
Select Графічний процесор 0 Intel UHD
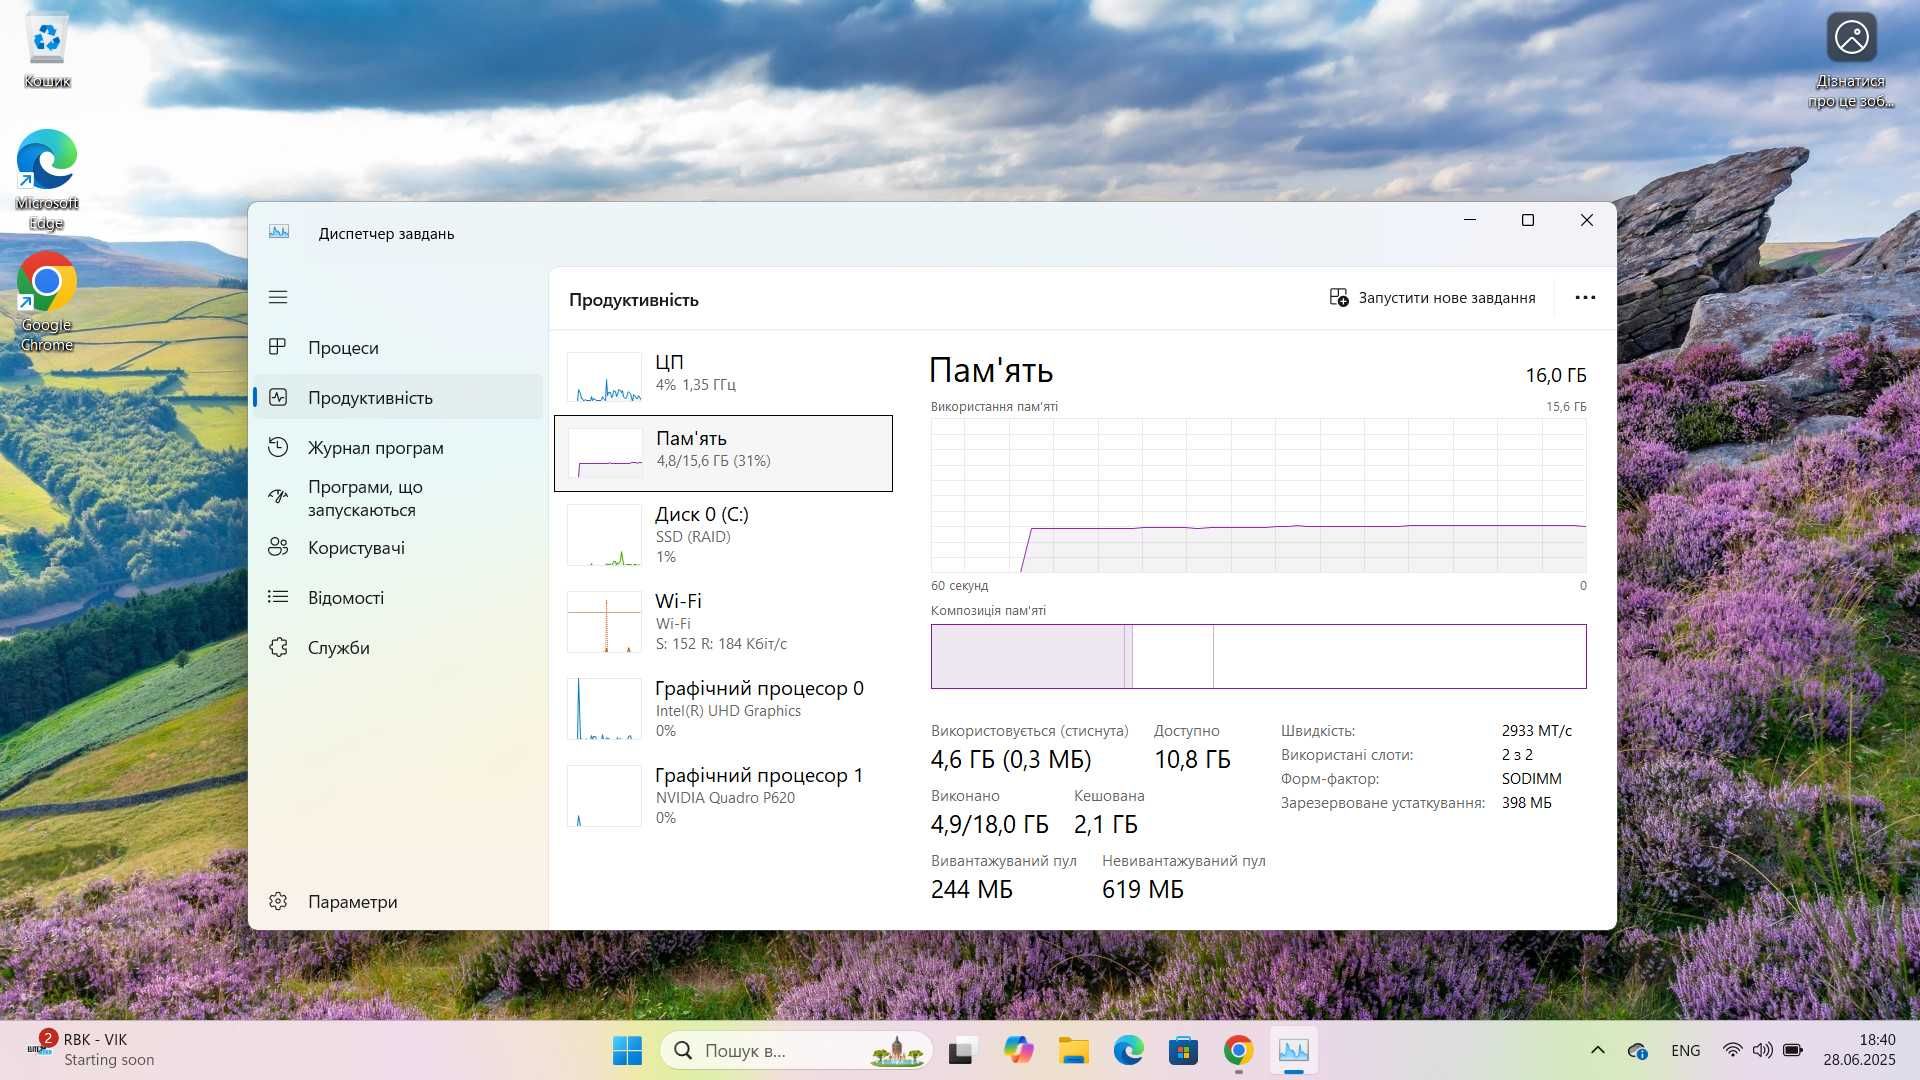pos(723,709)
